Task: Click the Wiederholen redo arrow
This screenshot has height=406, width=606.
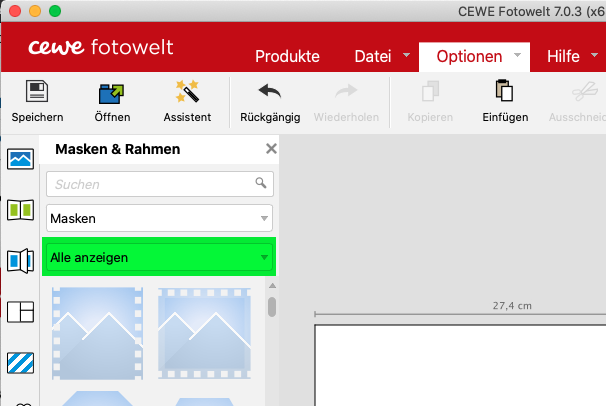Action: 346,91
